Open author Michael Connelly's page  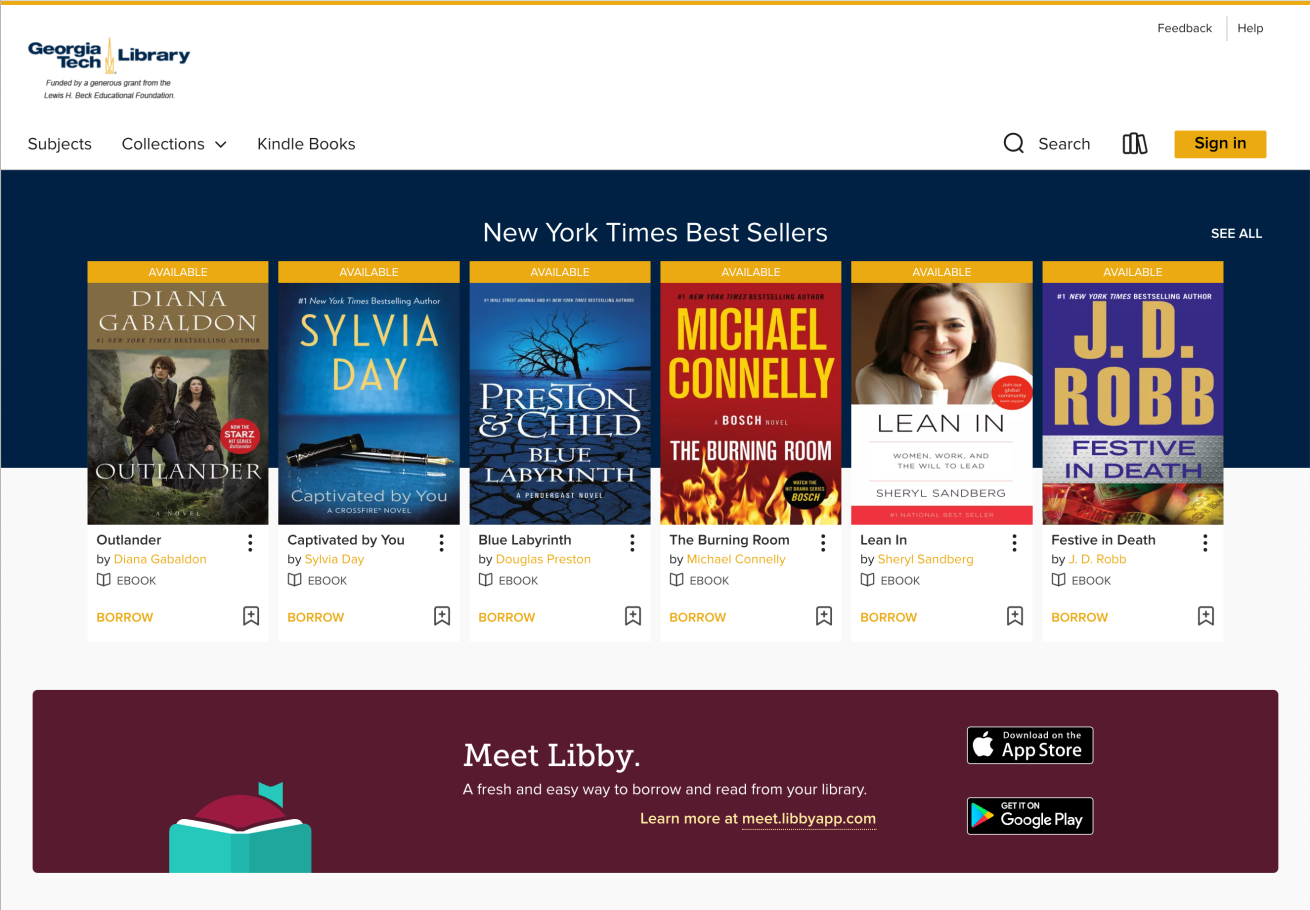click(736, 559)
